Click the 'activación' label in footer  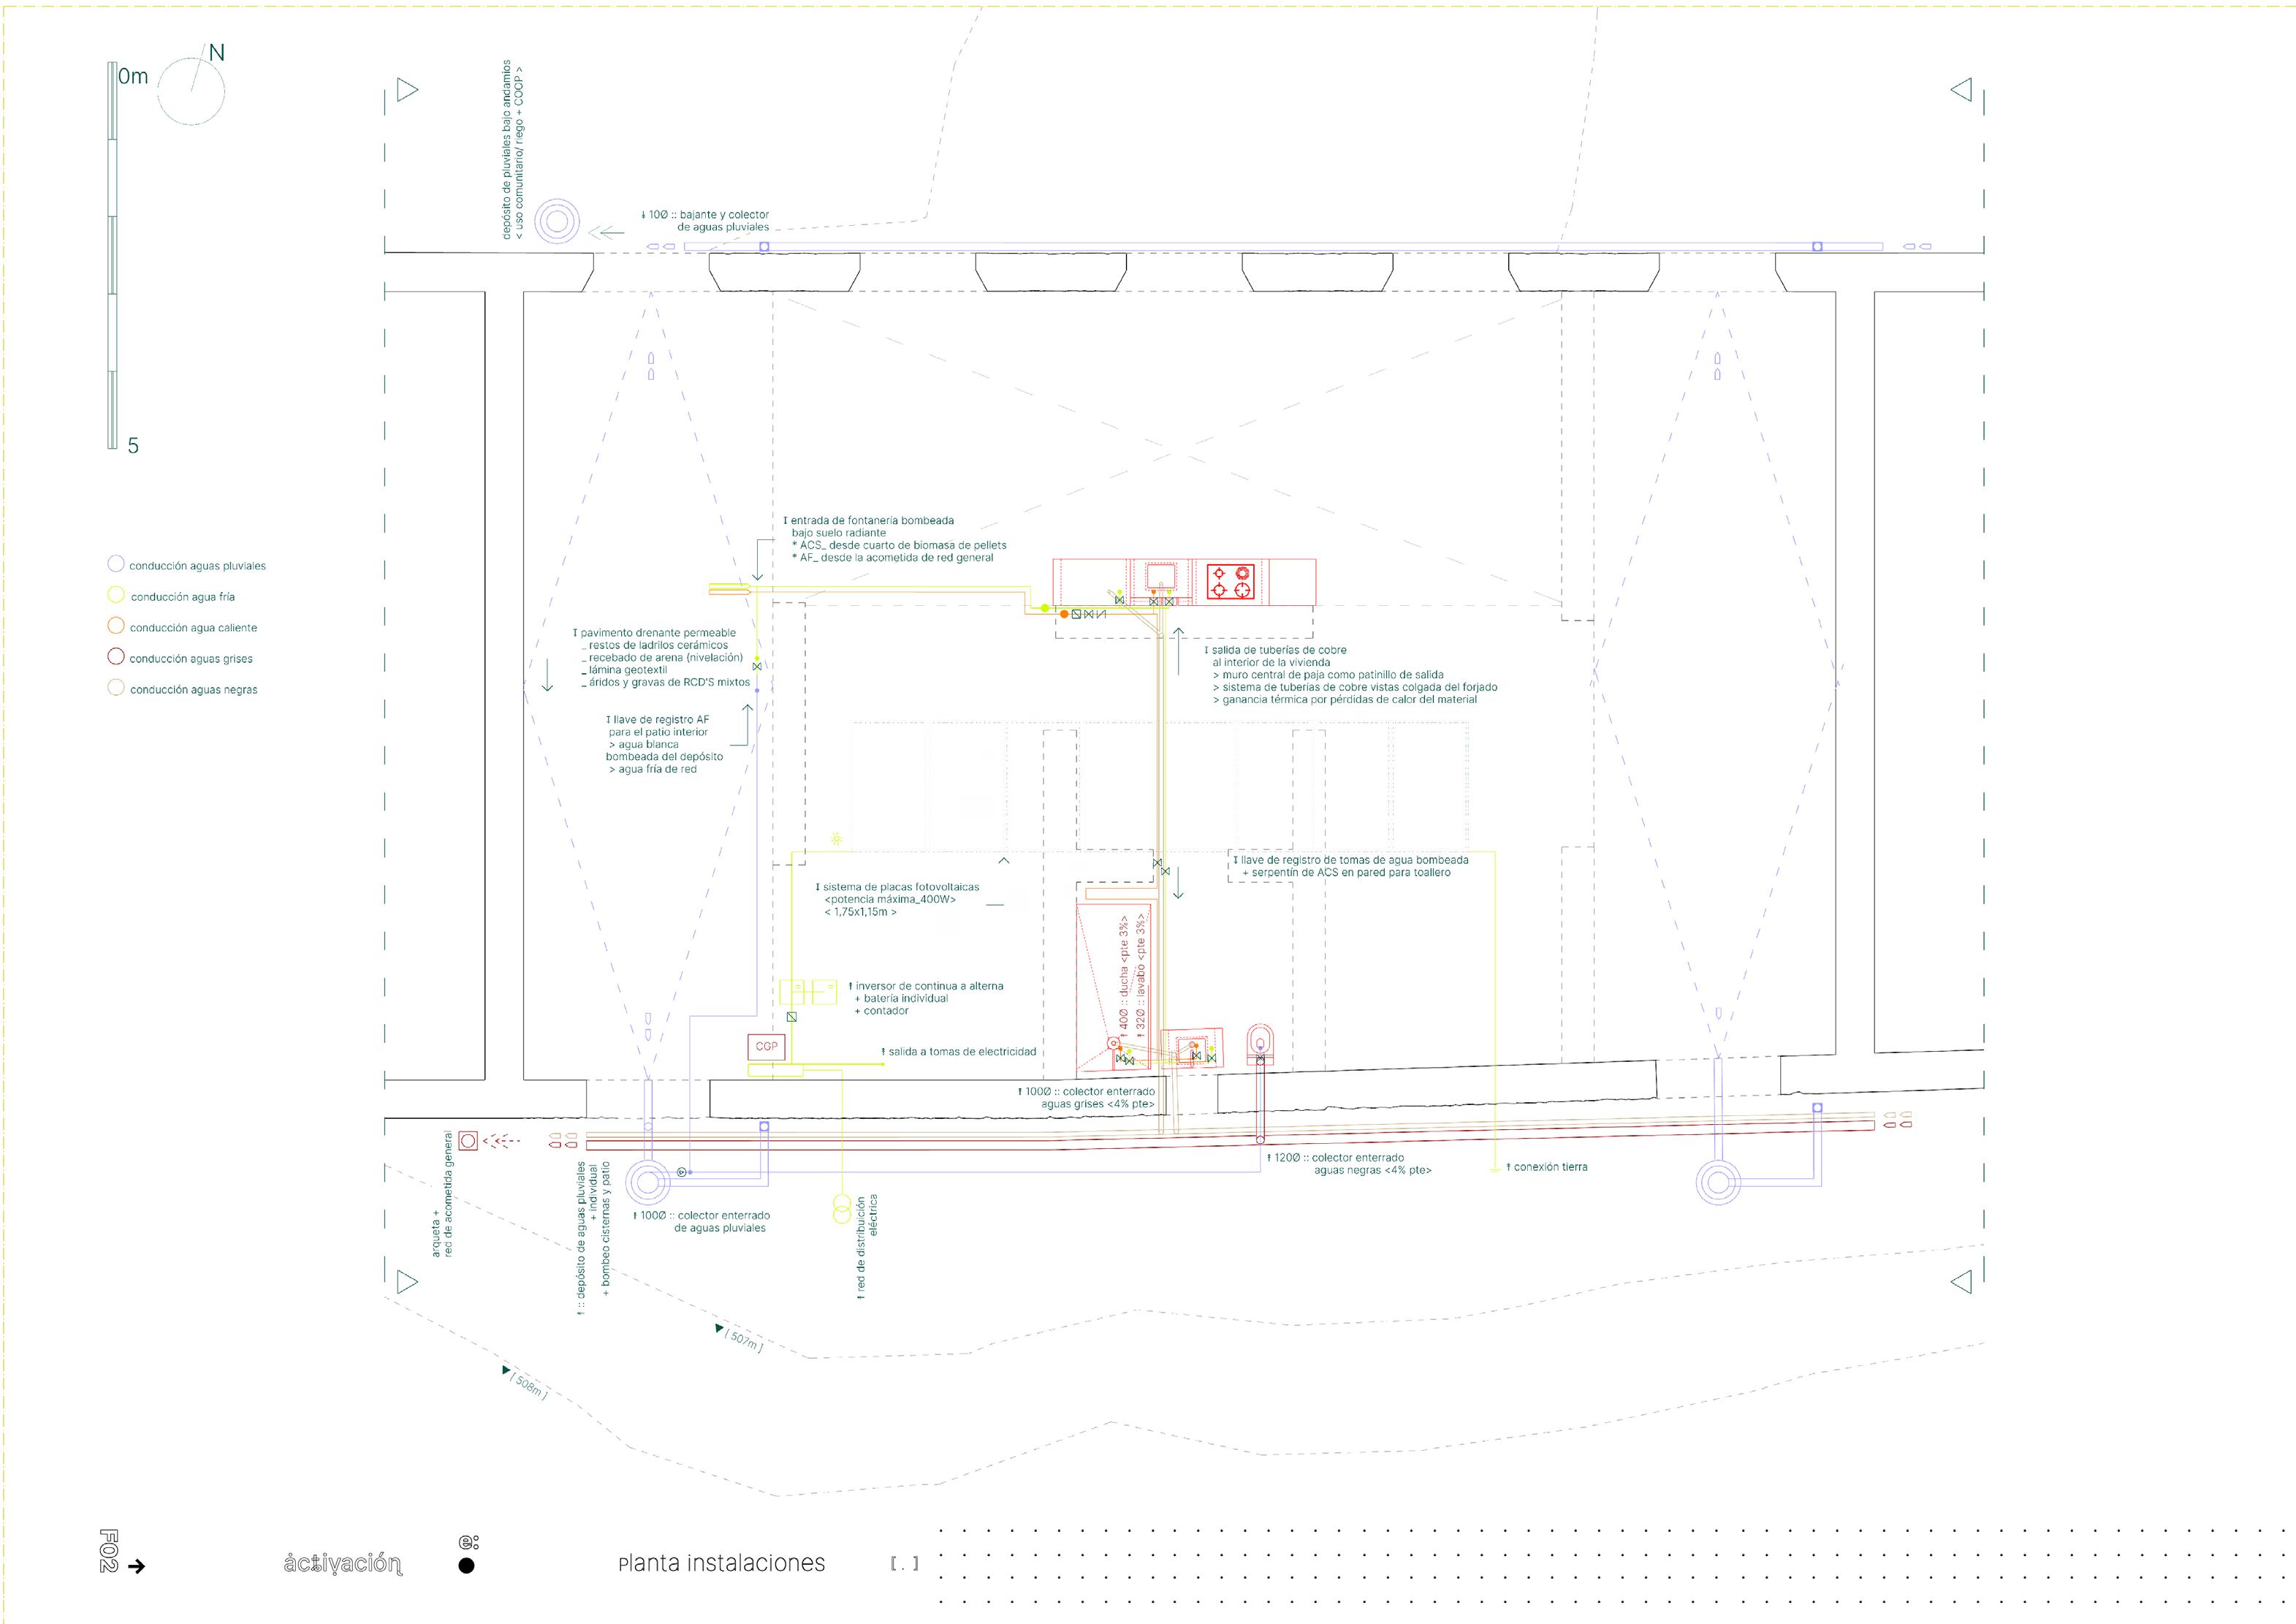pyautogui.click(x=342, y=1563)
